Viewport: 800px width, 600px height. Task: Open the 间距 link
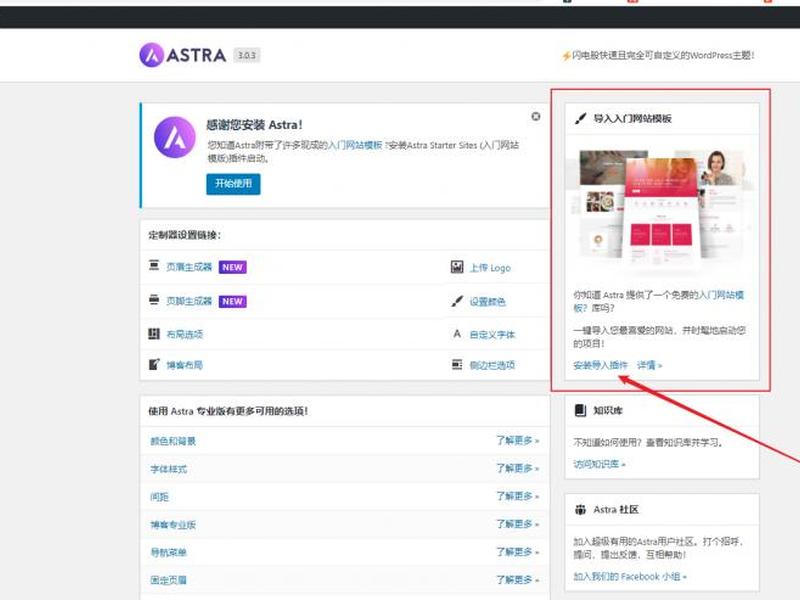(x=159, y=496)
